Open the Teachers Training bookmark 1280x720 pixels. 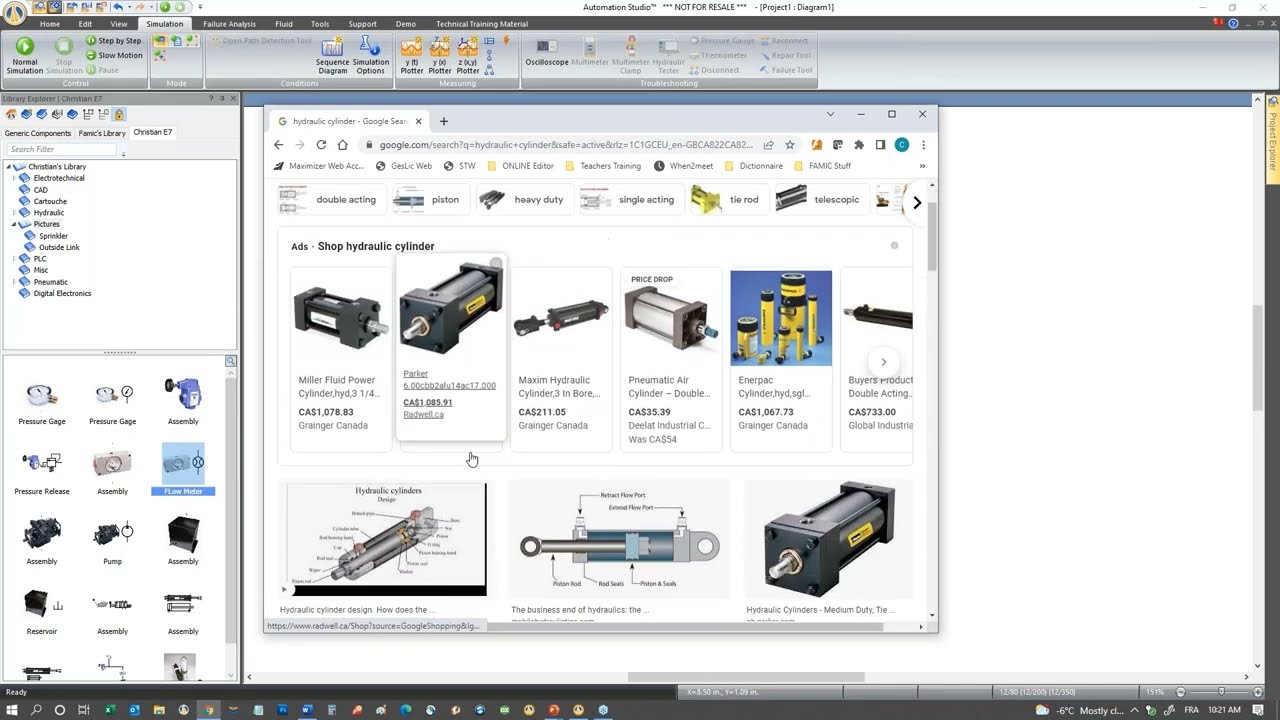603,166
